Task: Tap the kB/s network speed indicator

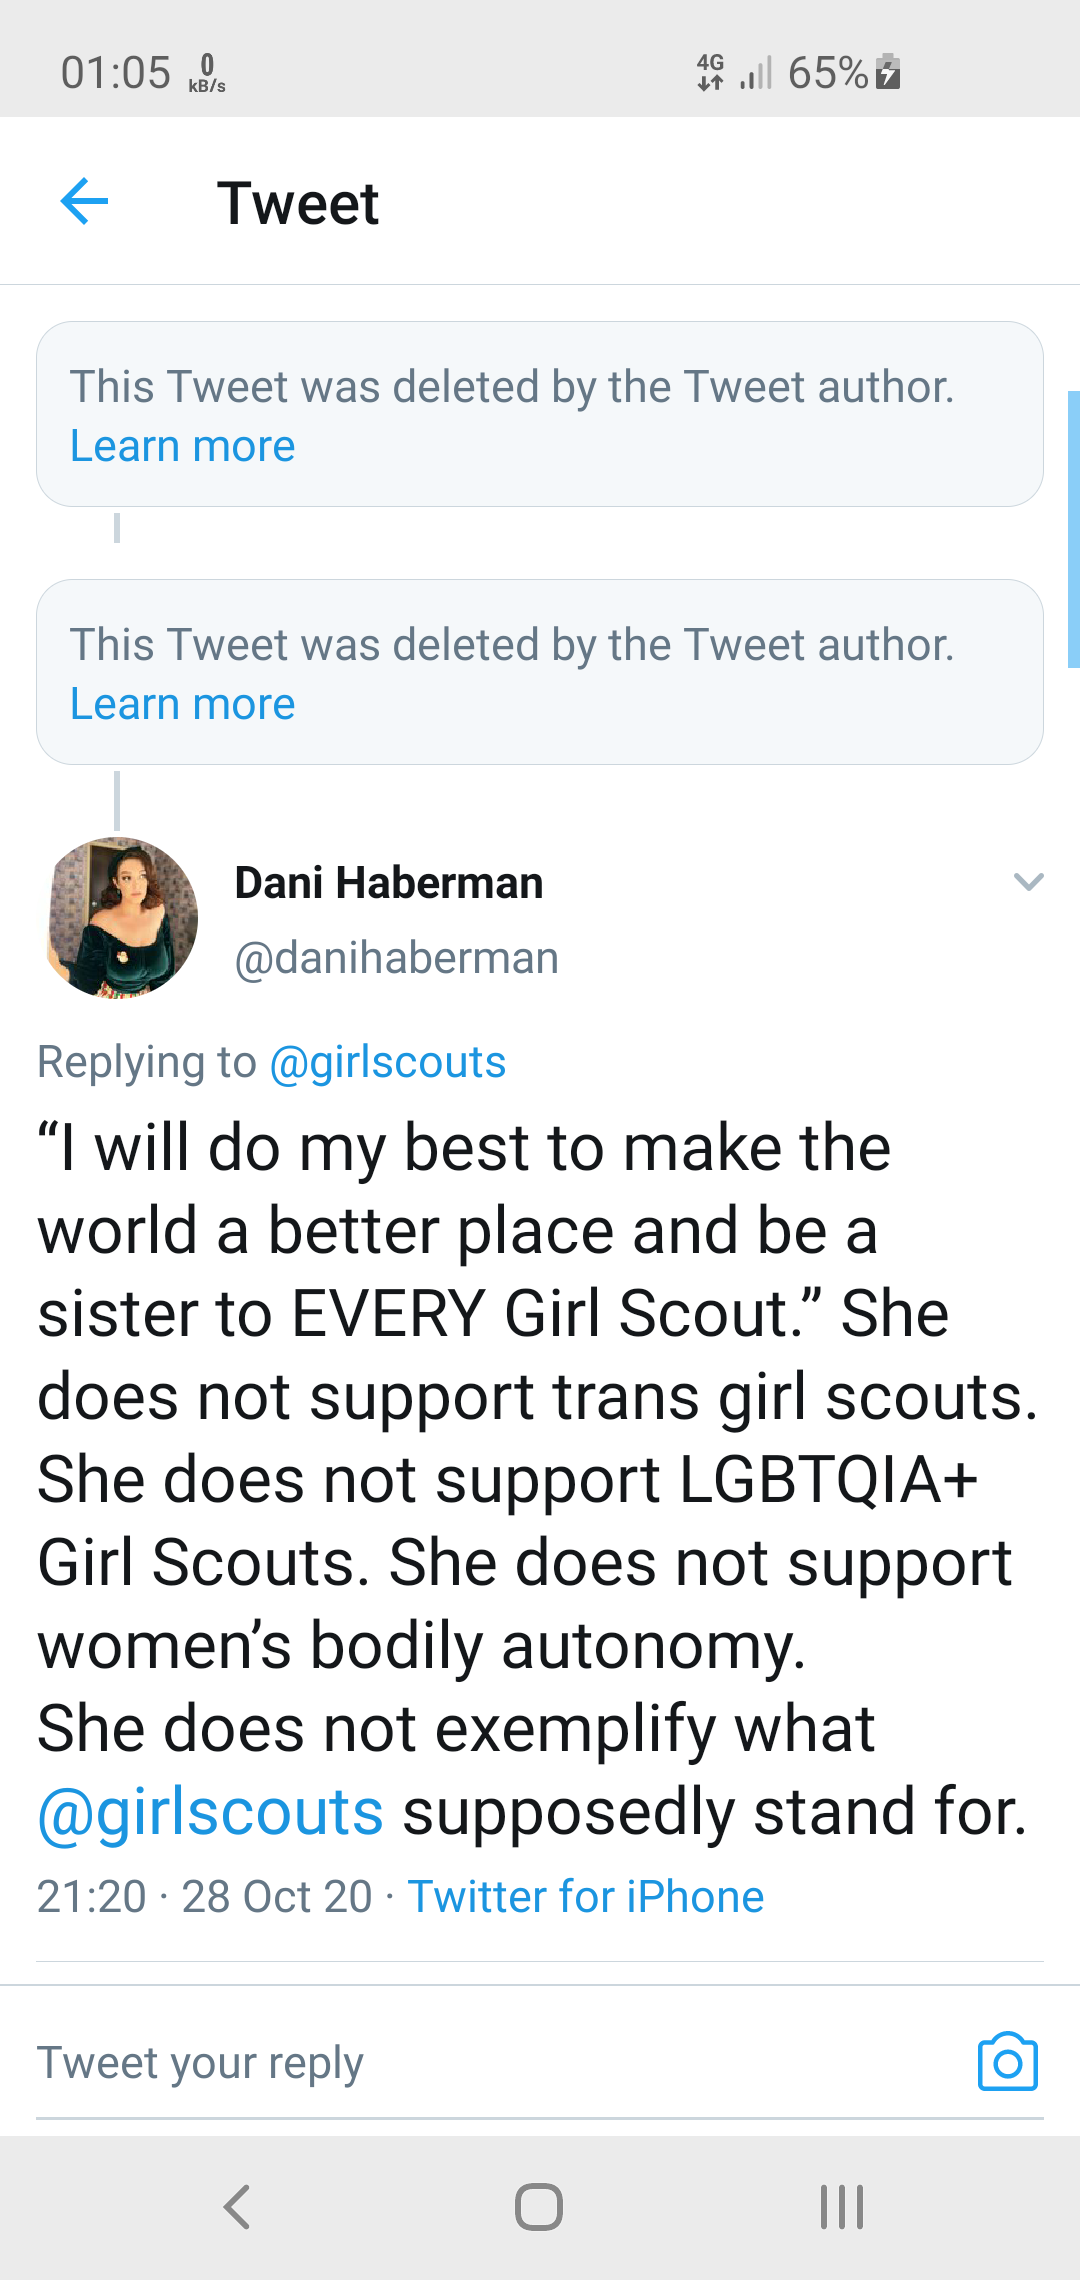Action: [206, 74]
